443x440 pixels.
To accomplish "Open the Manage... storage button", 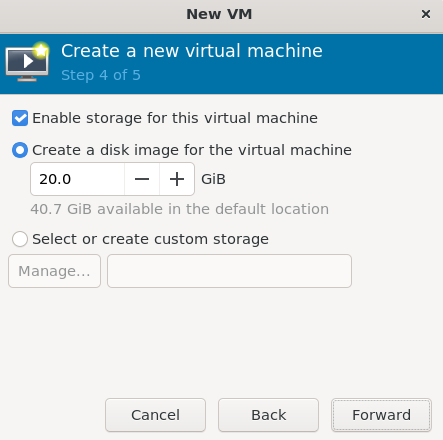I will coord(54,271).
